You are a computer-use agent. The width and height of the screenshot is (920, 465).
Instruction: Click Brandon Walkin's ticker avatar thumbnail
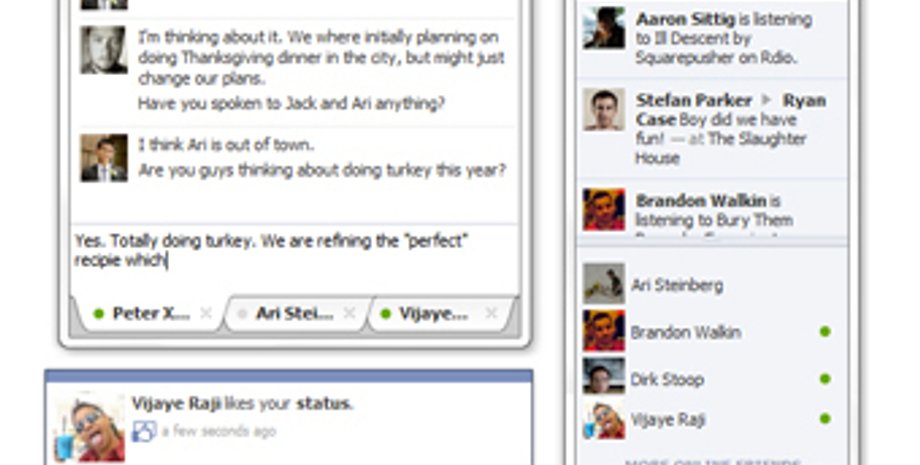[x=604, y=209]
